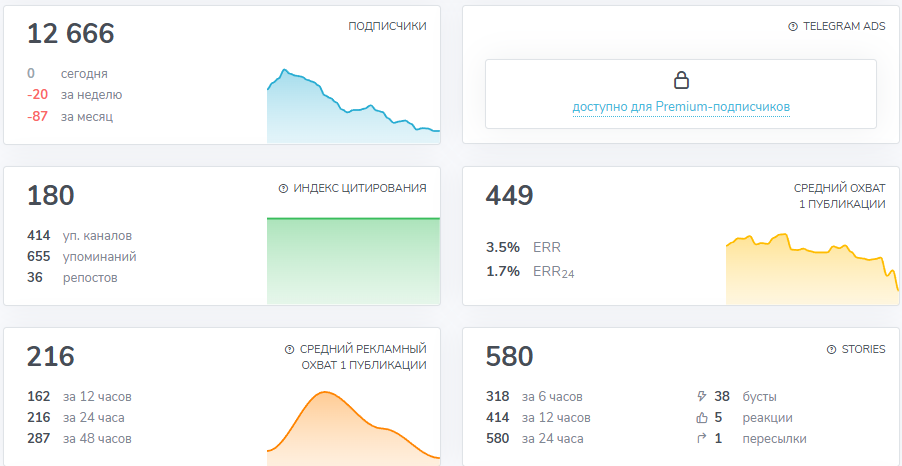Viewport: 902px width, 466px height.
Task: Click the help icon beside TELEGRAM ADS
Action: click(x=793, y=27)
